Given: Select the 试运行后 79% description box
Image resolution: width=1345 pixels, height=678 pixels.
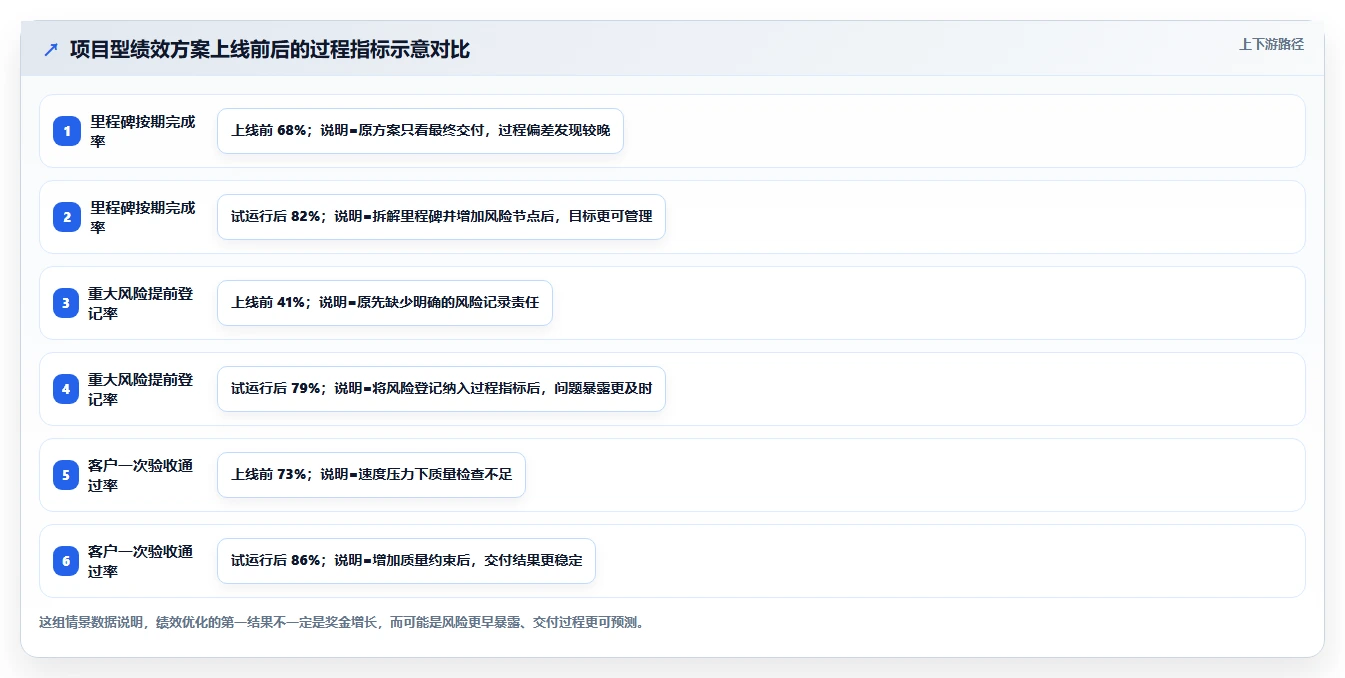Looking at the screenshot, I should (x=441, y=389).
